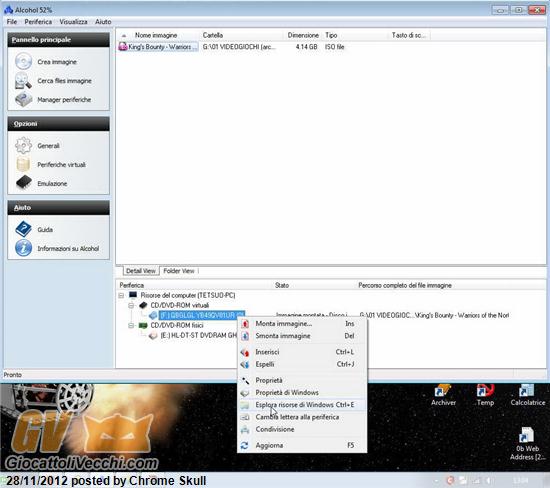Viewport: 550px width, 488px height.
Task: Click the Manager periferiche link
Action: tap(64, 100)
